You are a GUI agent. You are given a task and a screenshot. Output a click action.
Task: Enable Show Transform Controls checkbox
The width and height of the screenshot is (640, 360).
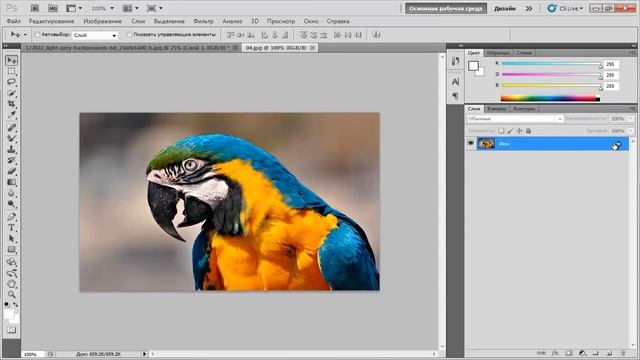click(129, 35)
